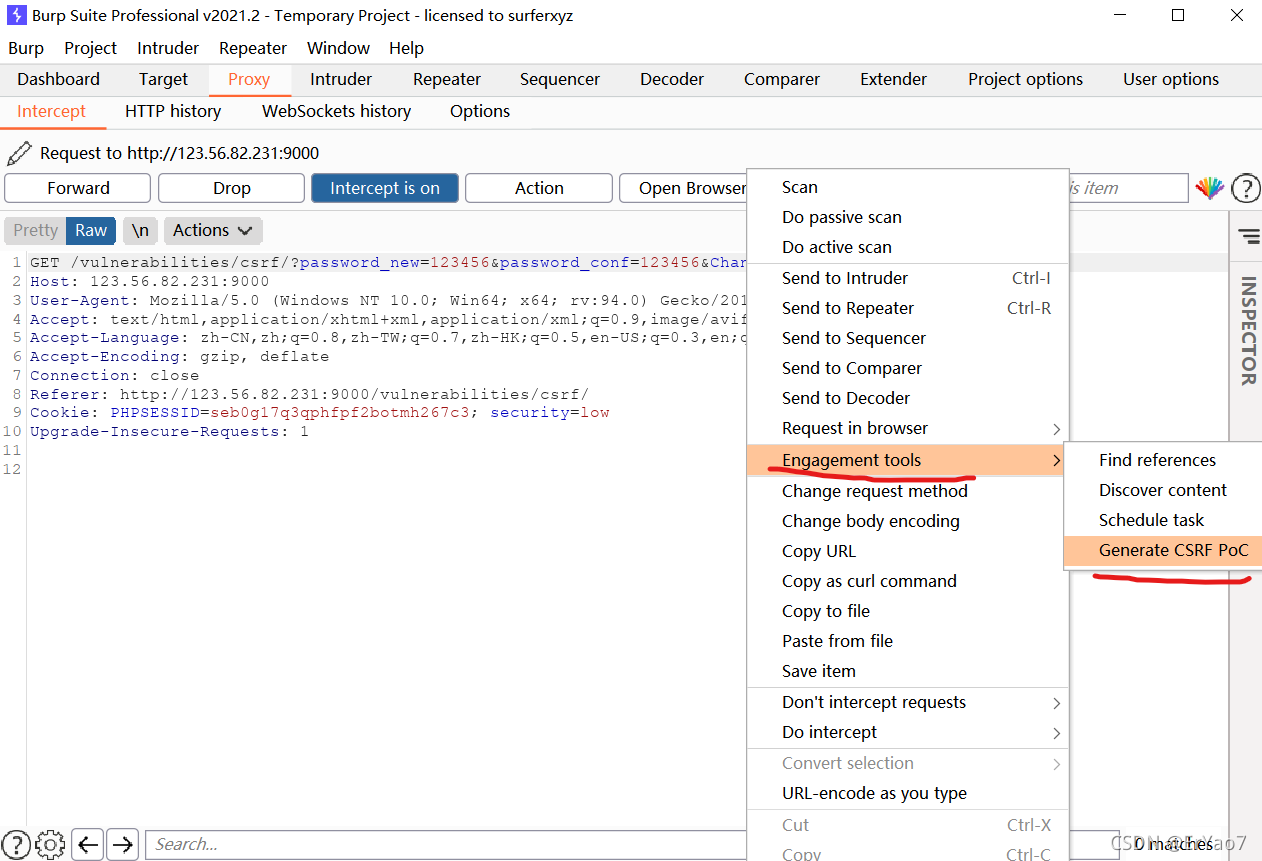Click the Open Browser button

[684, 188]
